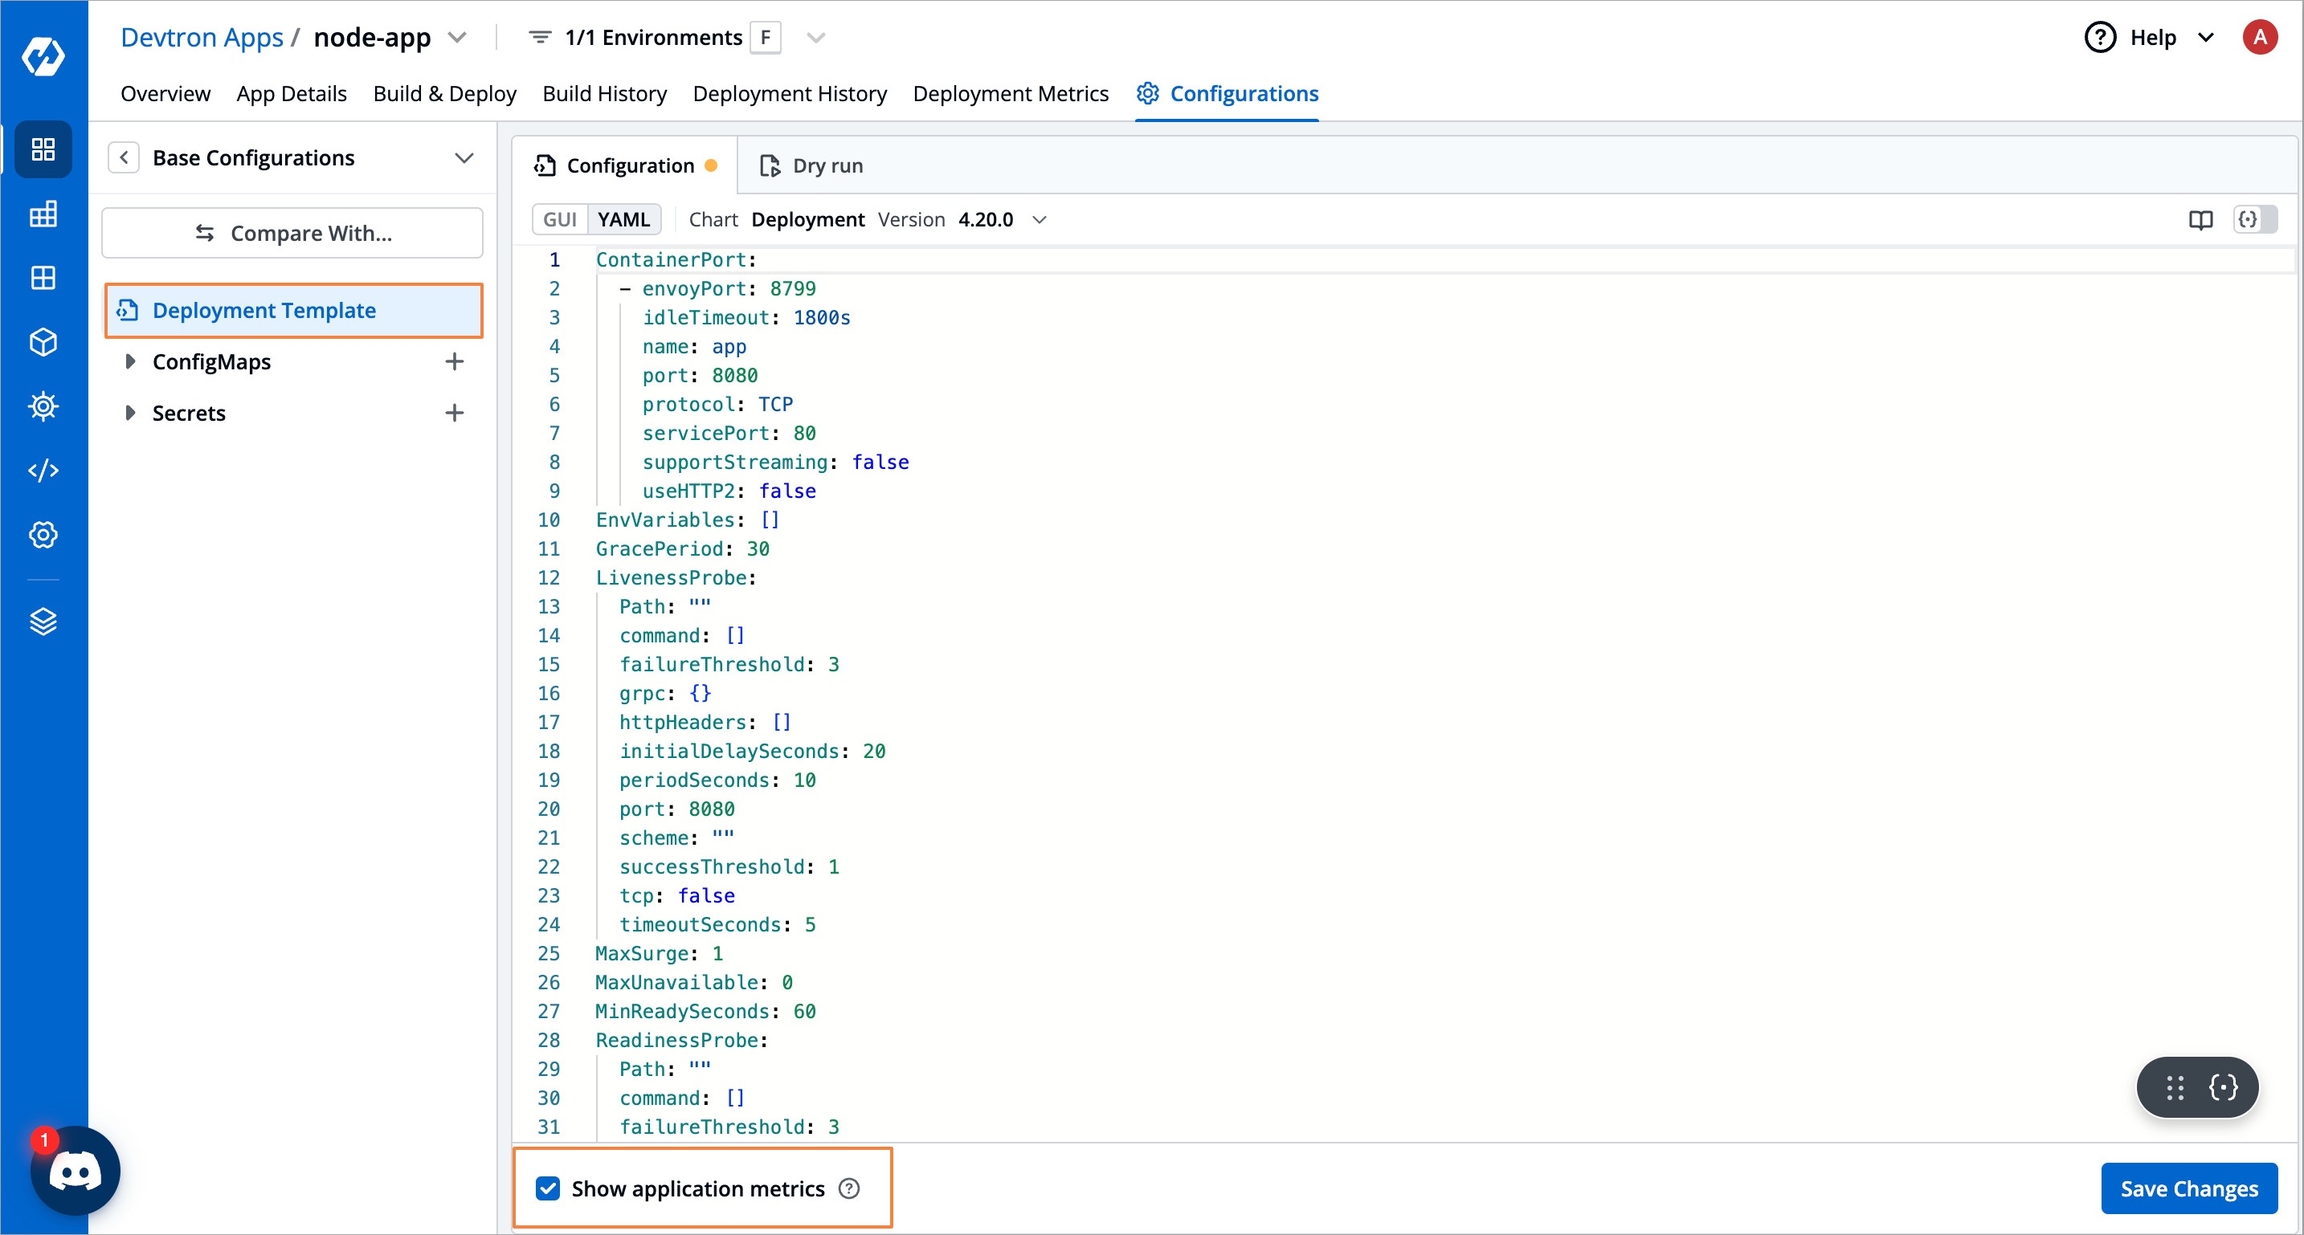Click the Devtron logo icon
This screenshot has height=1235, width=2304.
pyautogui.click(x=43, y=57)
